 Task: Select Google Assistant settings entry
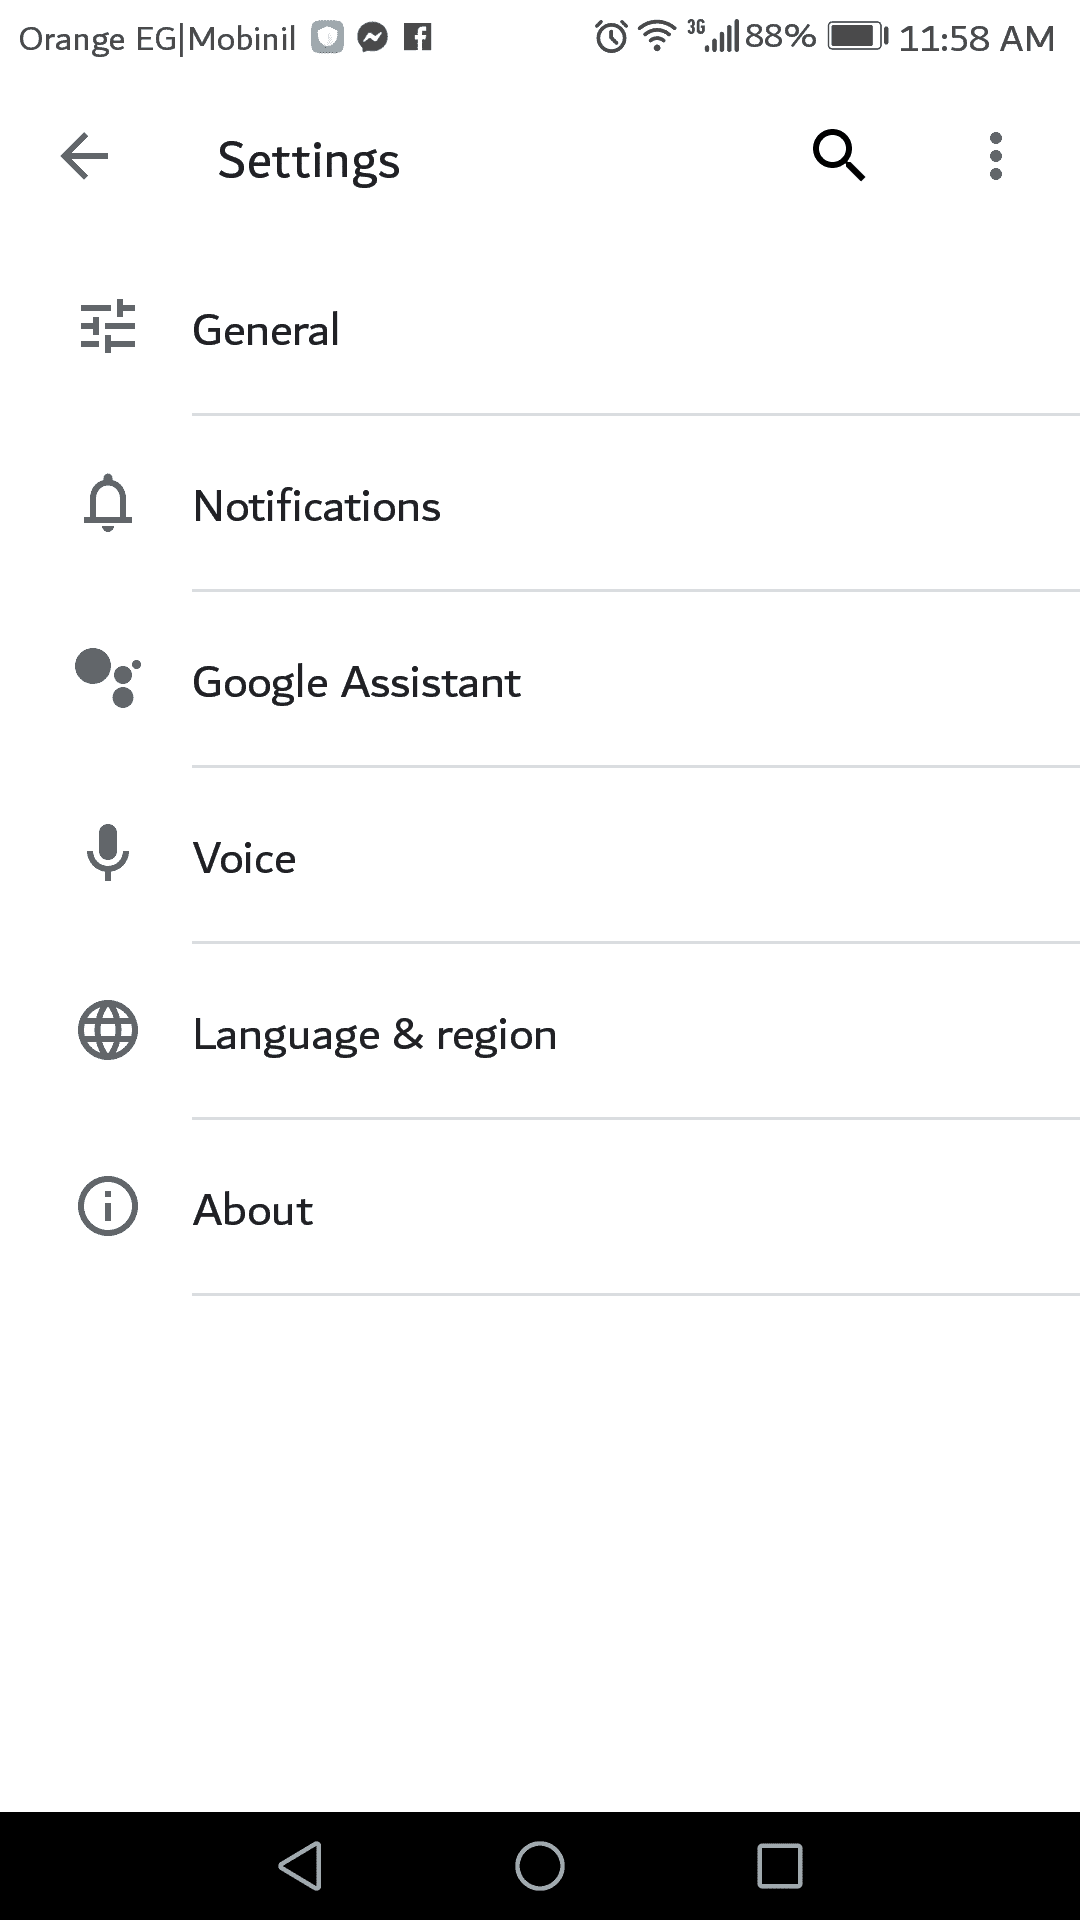pyautogui.click(x=357, y=682)
